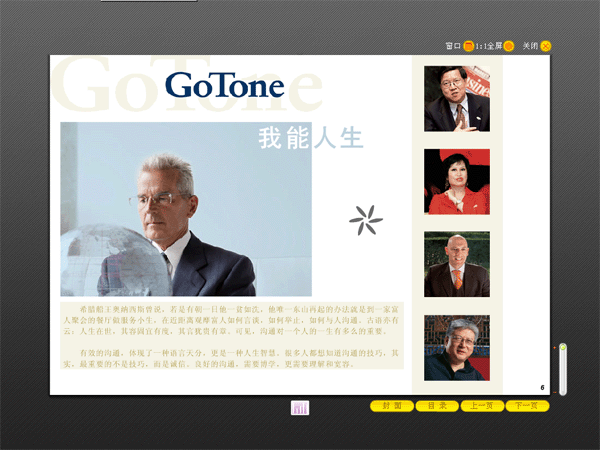Open thumbnail of bald man with orange tie
Image resolution: width=600 pixels, height=450 pixels.
(457, 264)
